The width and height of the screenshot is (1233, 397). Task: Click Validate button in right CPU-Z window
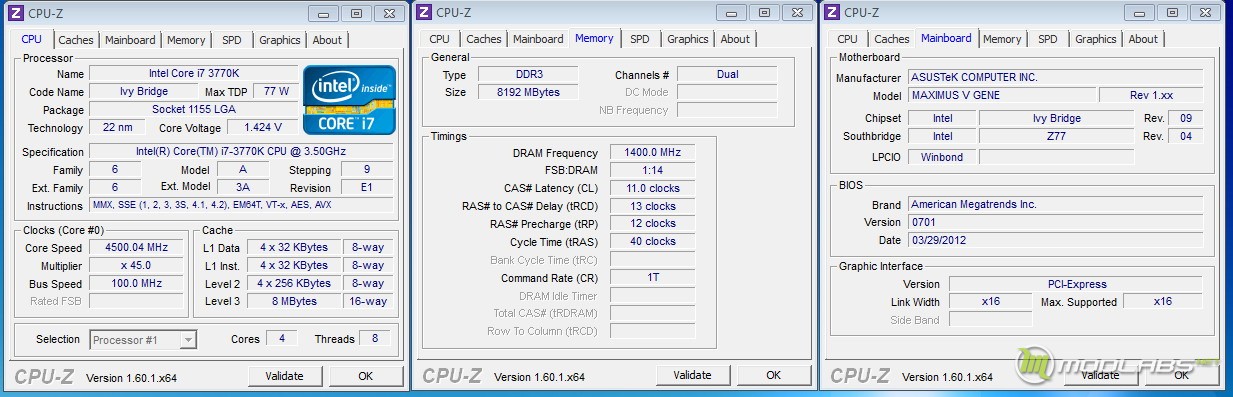(x=1101, y=376)
